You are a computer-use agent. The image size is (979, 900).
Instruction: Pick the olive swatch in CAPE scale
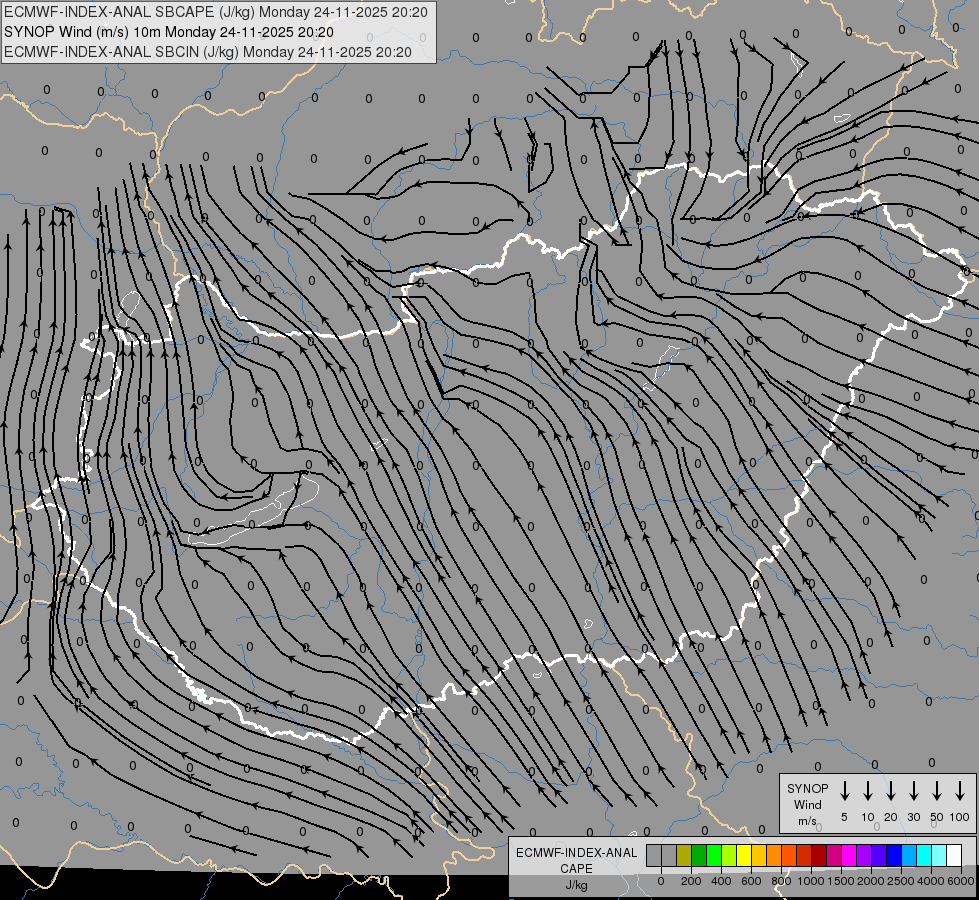click(x=684, y=855)
